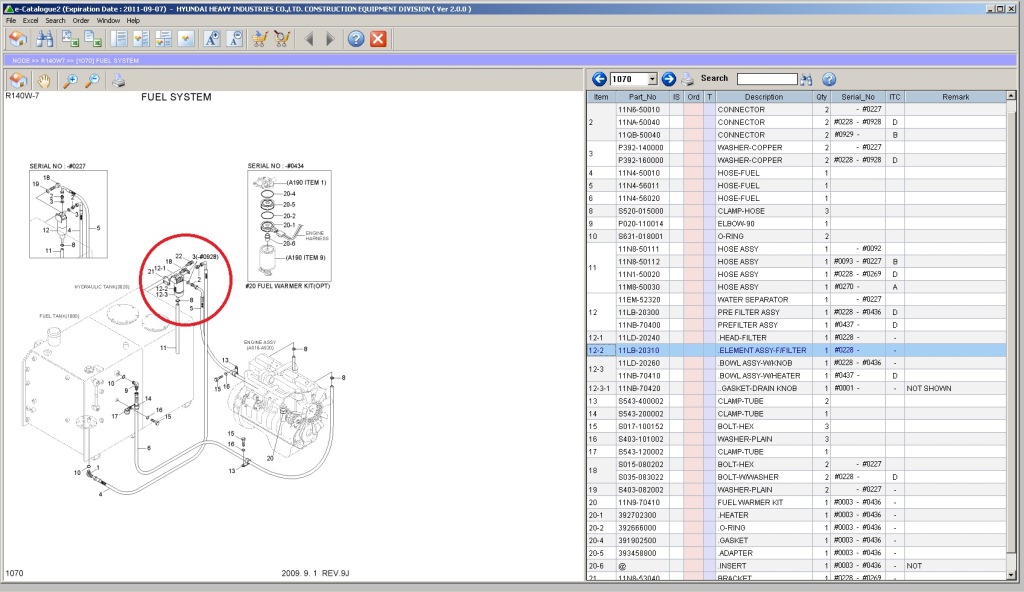Open the Window menu
The width and height of the screenshot is (1024, 592).
point(108,20)
